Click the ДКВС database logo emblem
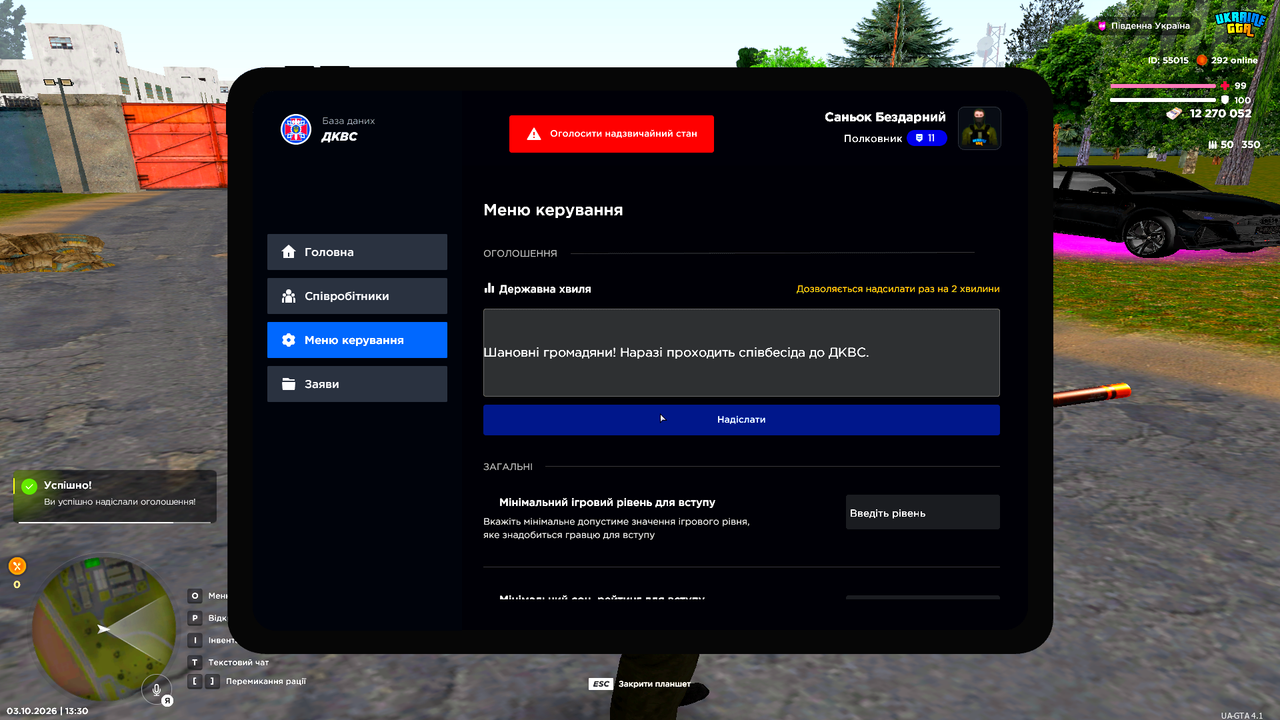The image size is (1280, 720). click(x=296, y=129)
